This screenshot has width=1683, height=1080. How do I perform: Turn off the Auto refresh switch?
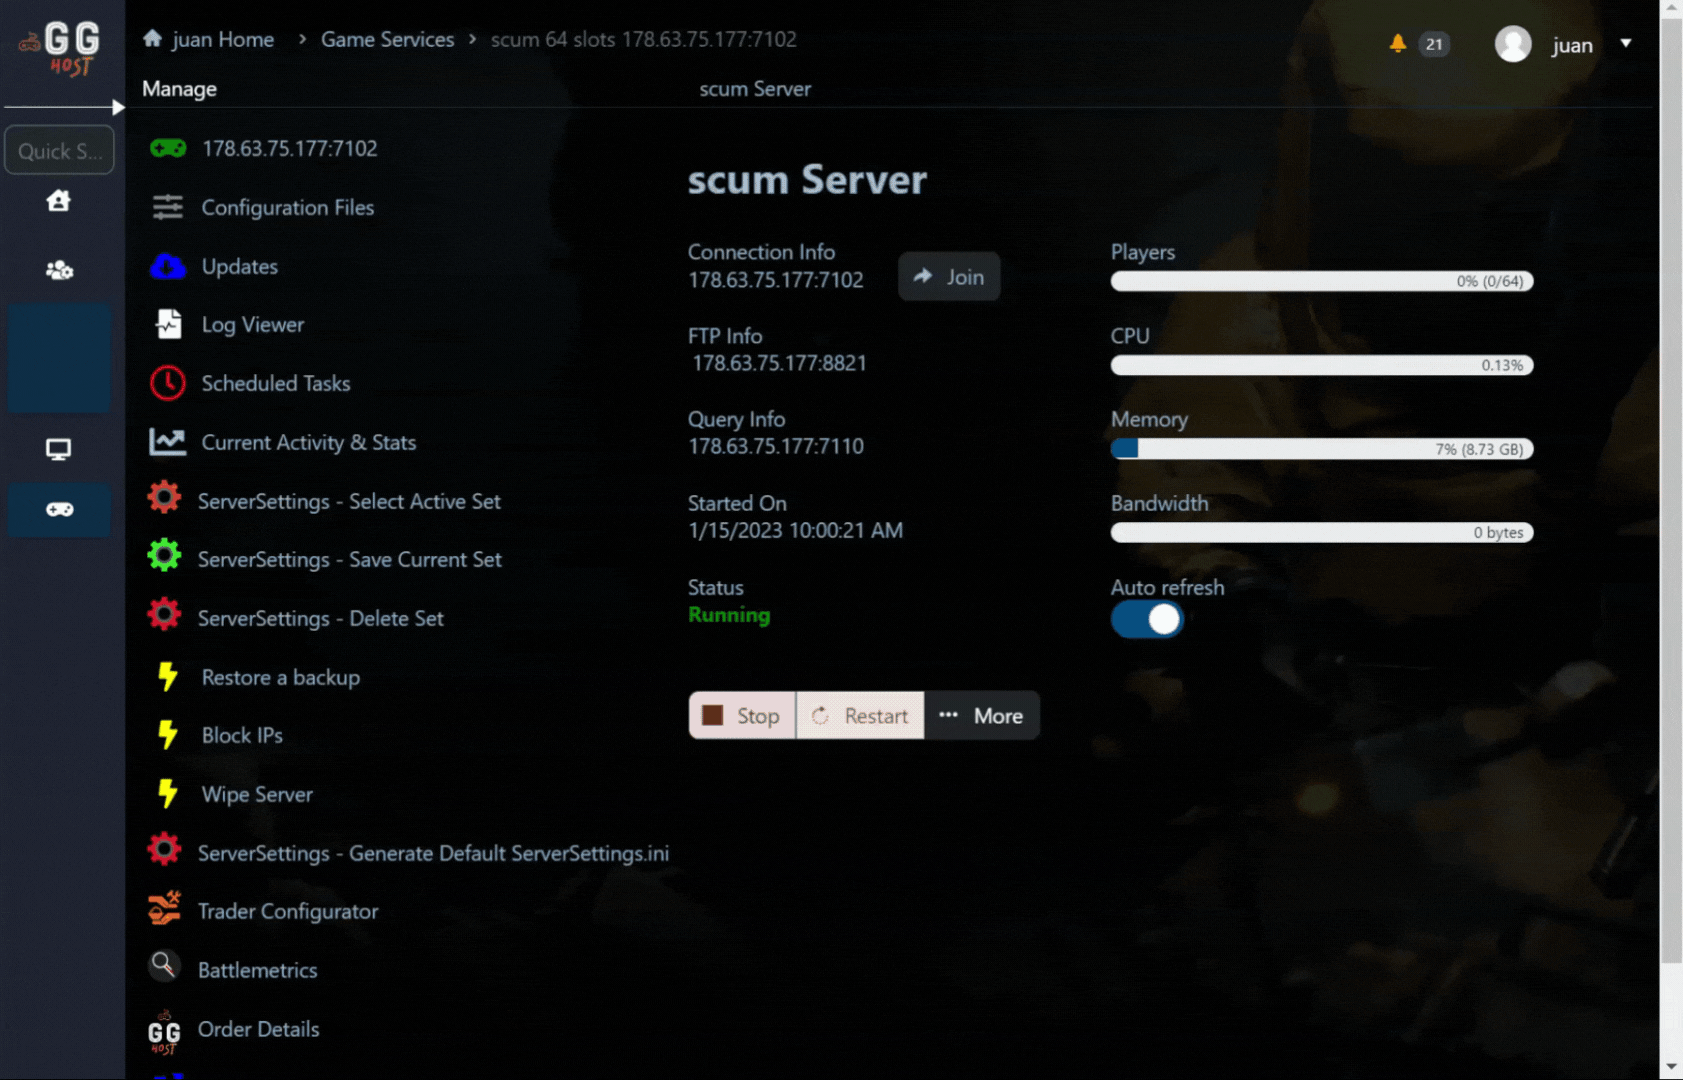1147,620
